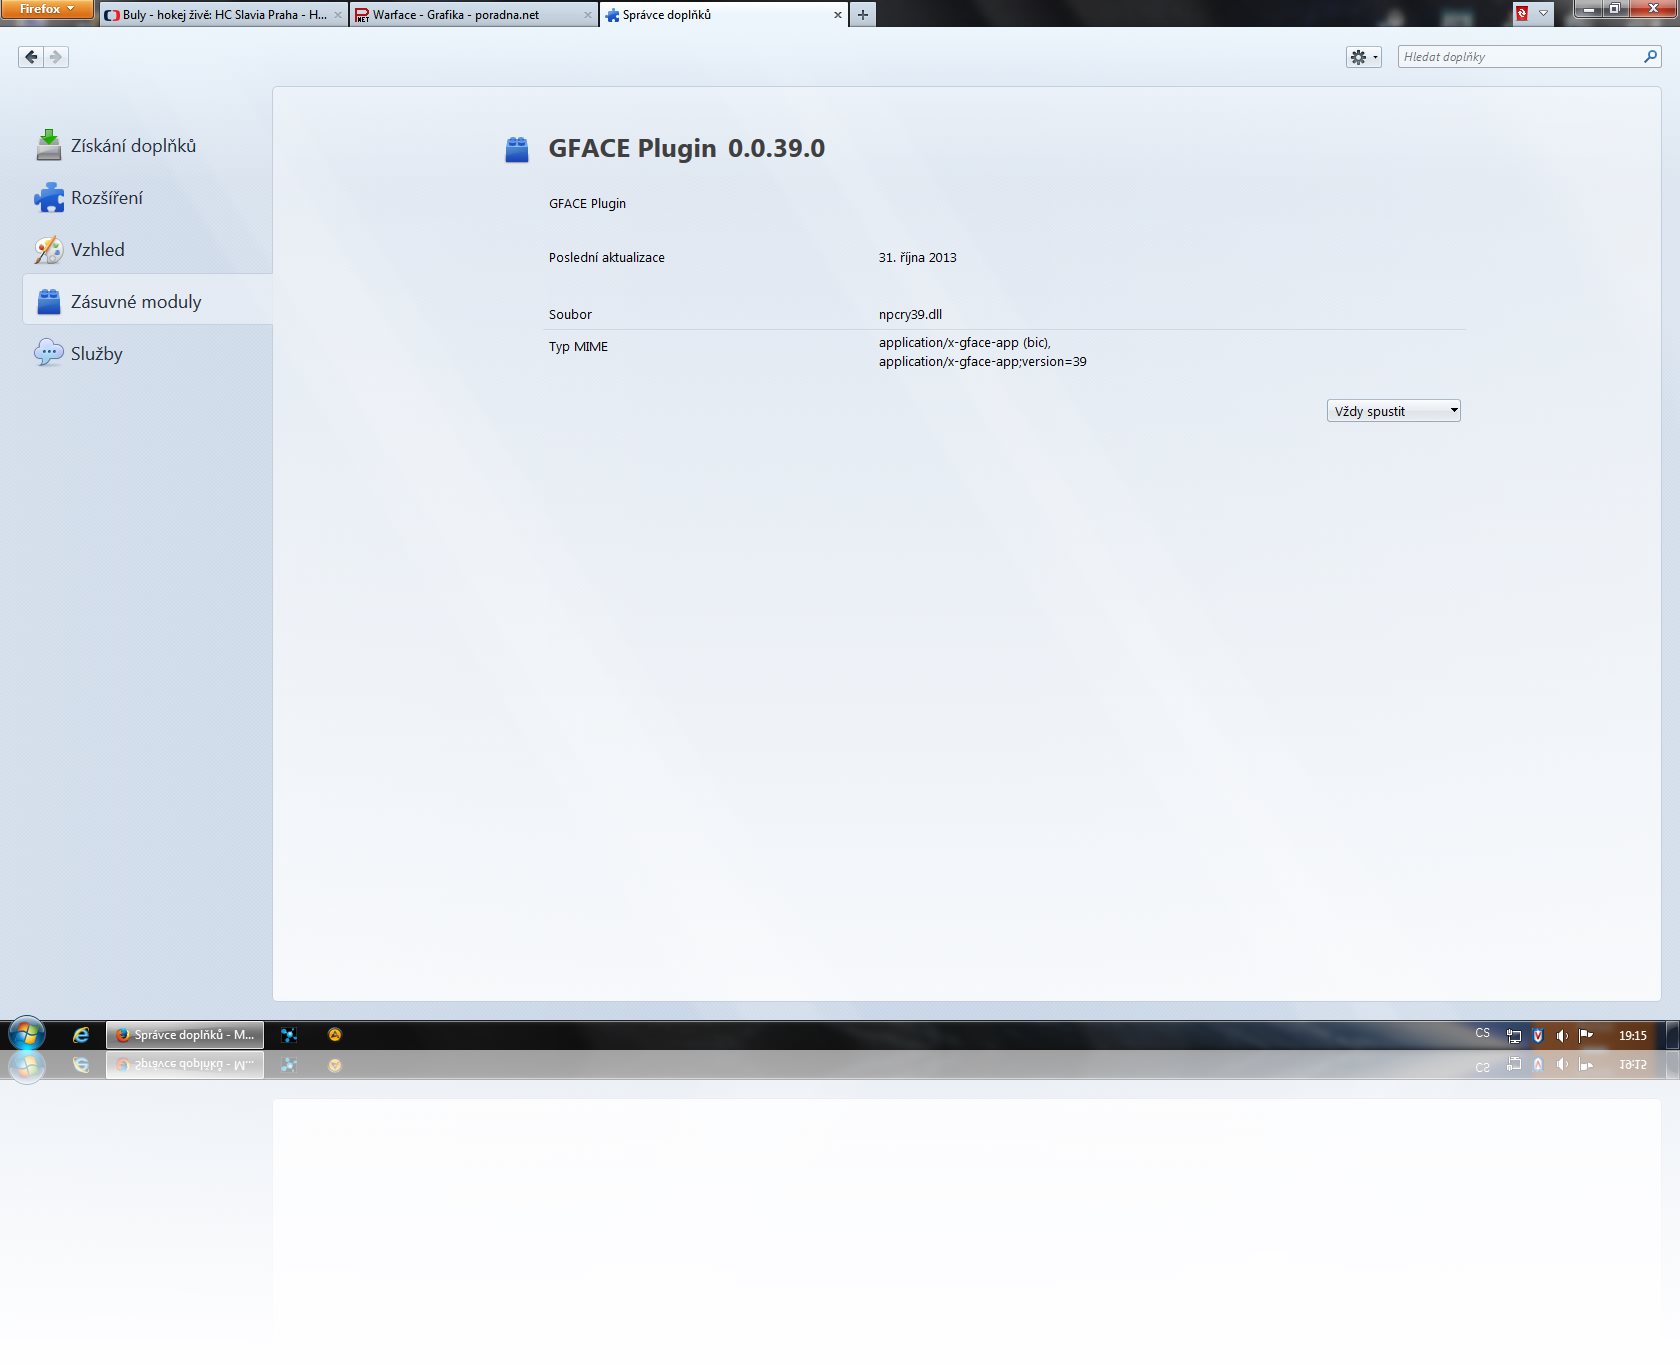Open a new tab with plus button
The height and width of the screenshot is (1365, 1680).
tap(862, 15)
